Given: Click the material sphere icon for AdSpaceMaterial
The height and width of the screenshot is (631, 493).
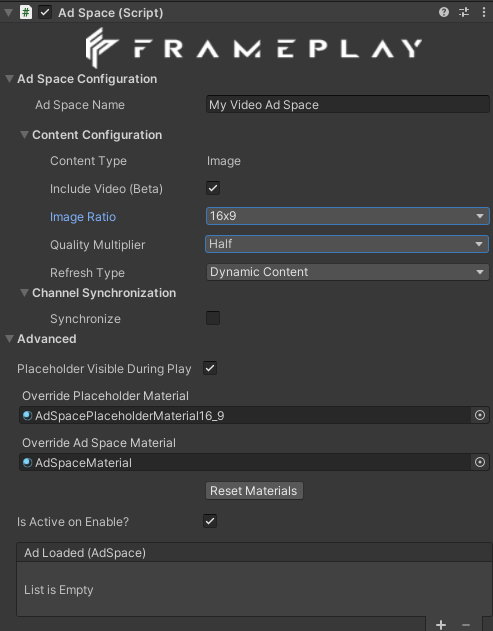Looking at the screenshot, I should (x=27, y=463).
